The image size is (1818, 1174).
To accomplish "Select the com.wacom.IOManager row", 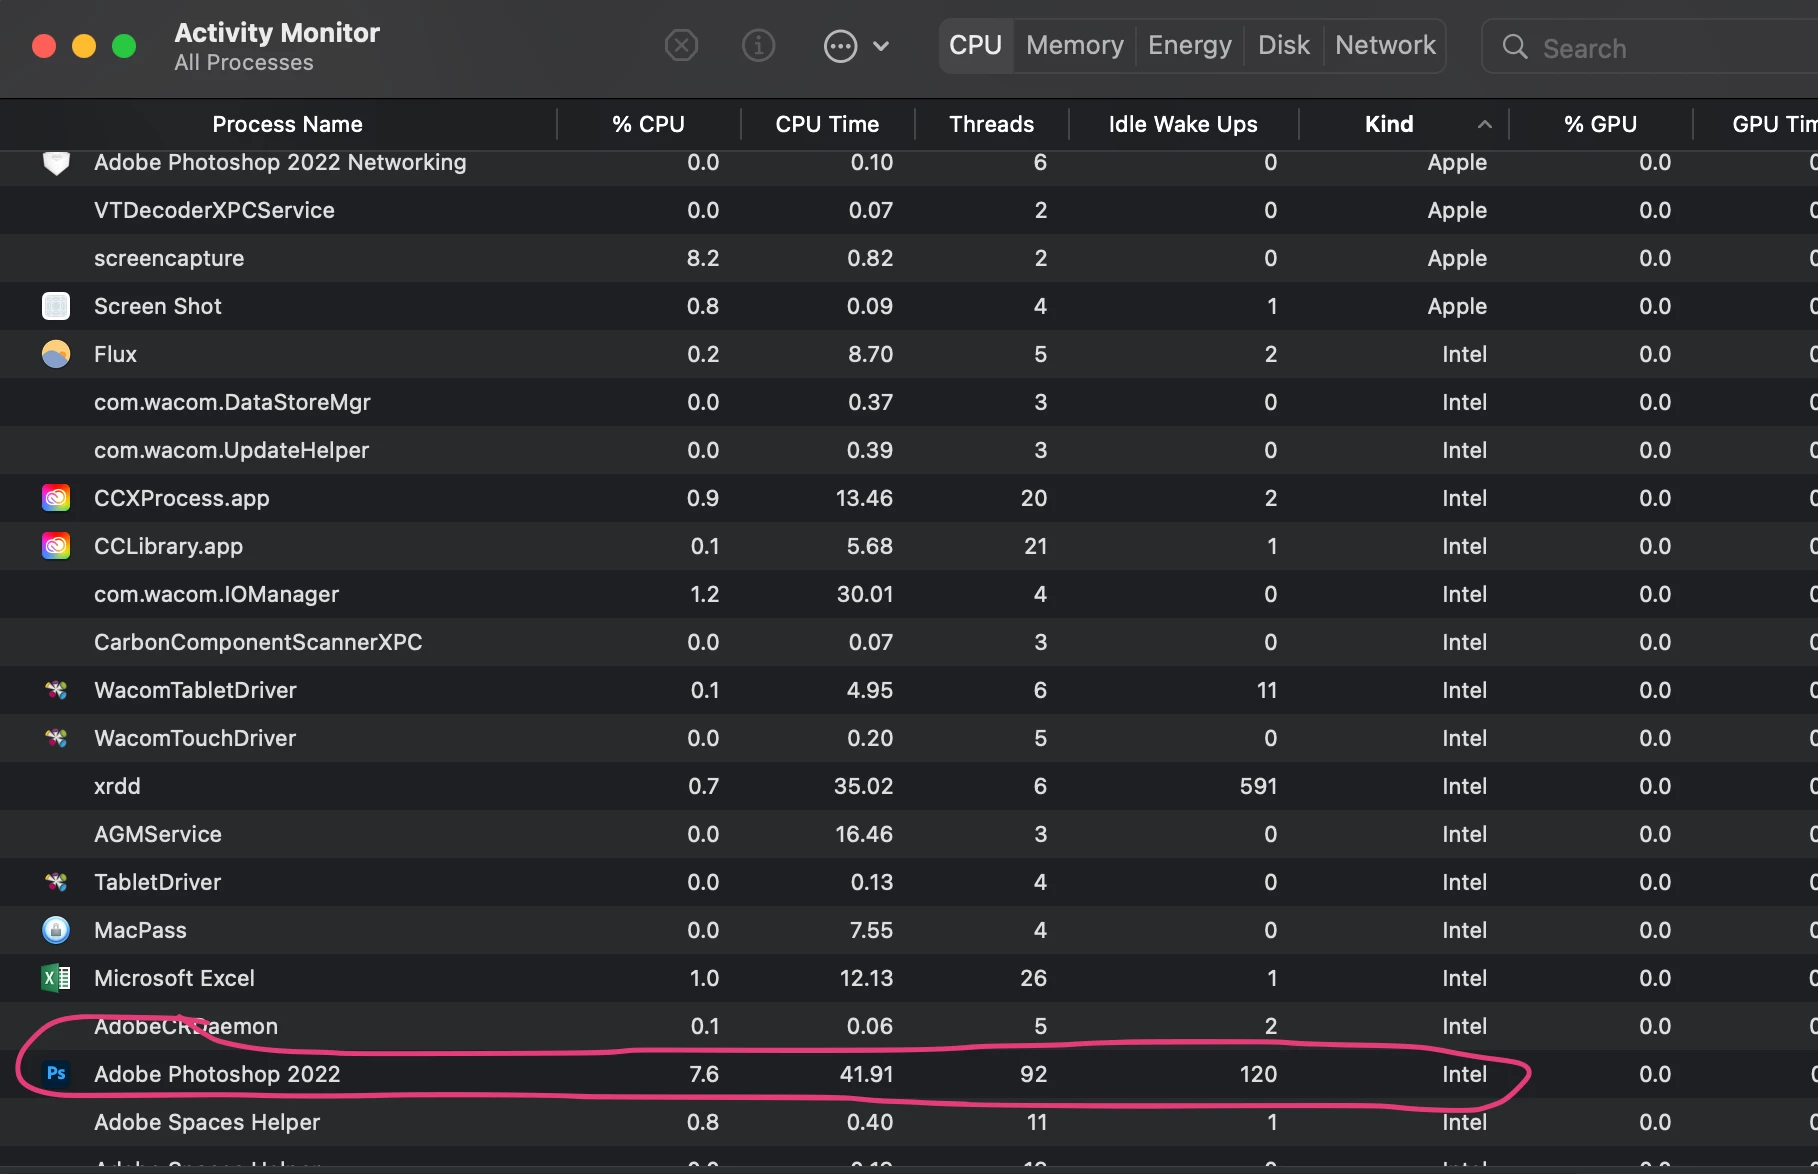I will [x=909, y=594].
